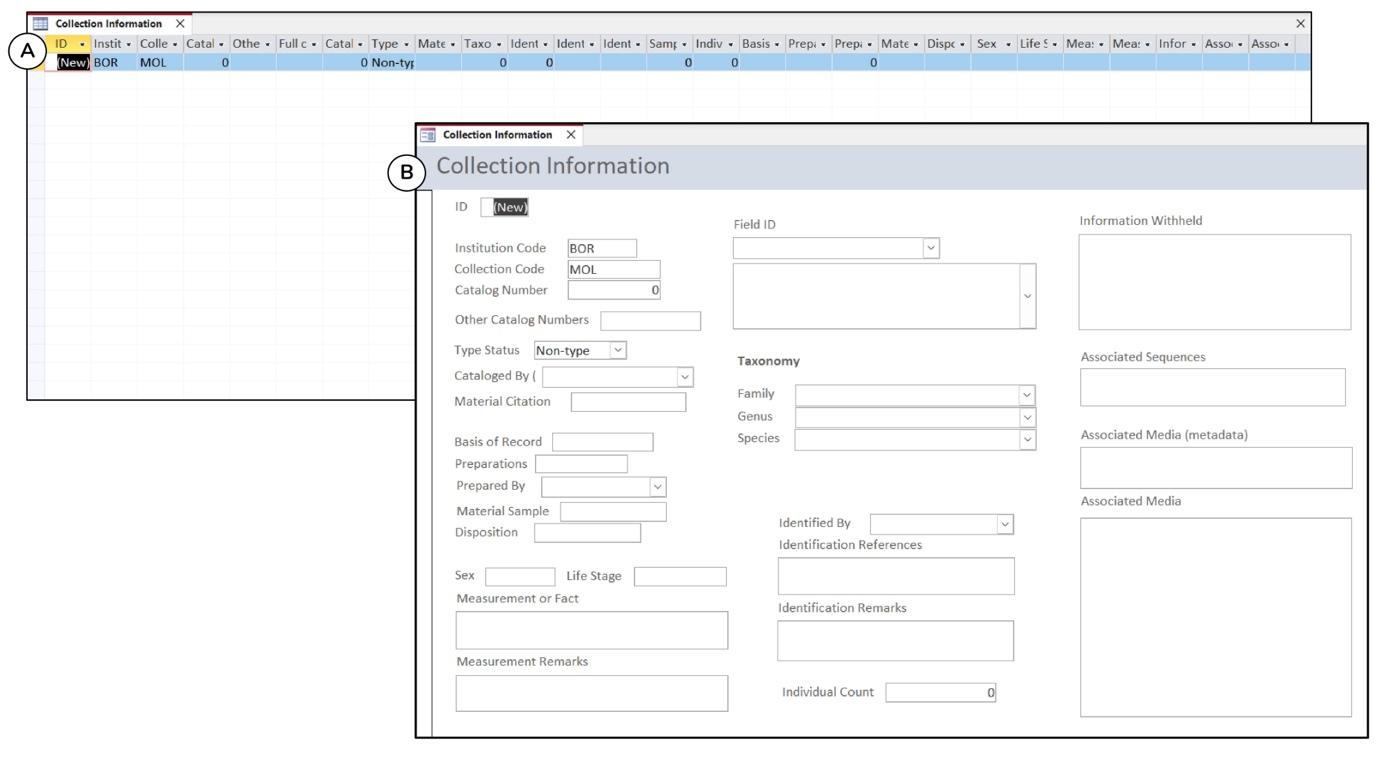Screen dimensions: 1379x776
Task: Click the Measurement or Fact text box
Action: click(x=592, y=630)
